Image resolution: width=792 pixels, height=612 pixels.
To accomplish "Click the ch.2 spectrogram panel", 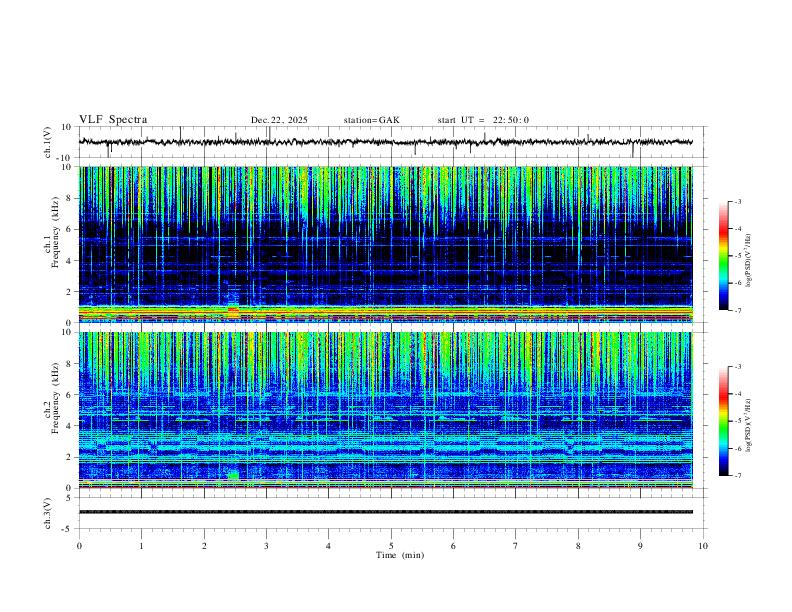I will click(x=385, y=410).
